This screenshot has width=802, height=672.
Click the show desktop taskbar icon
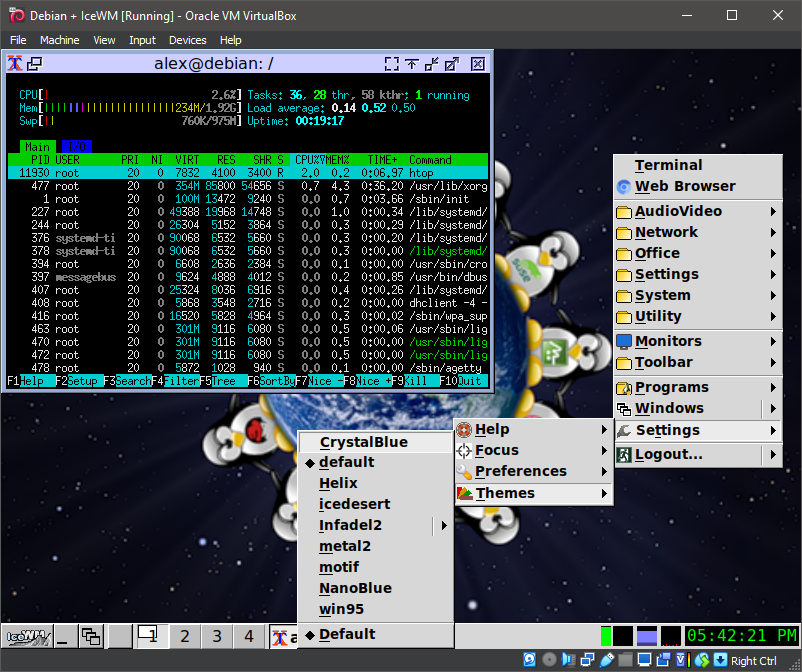click(63, 636)
